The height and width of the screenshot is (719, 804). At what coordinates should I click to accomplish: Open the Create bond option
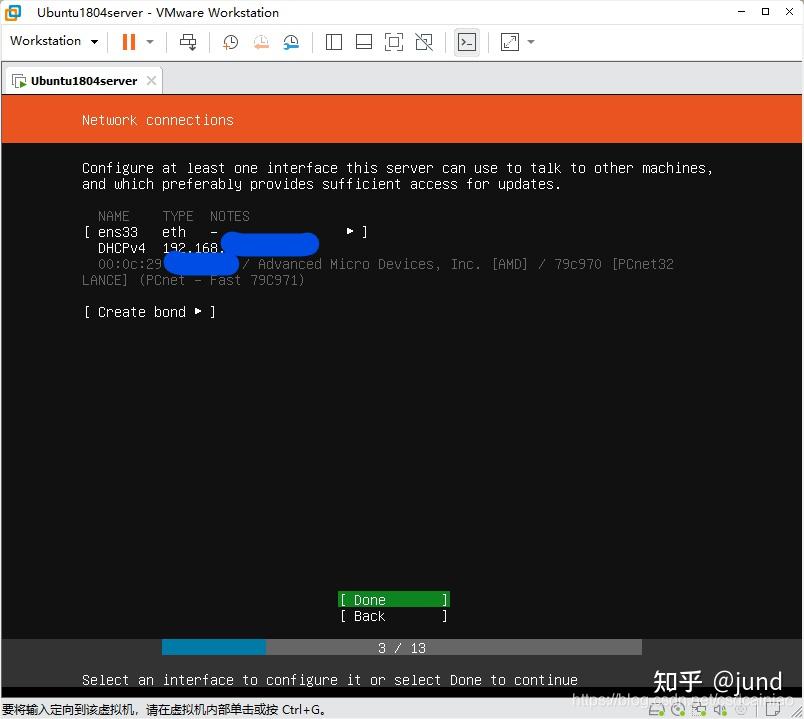point(149,311)
